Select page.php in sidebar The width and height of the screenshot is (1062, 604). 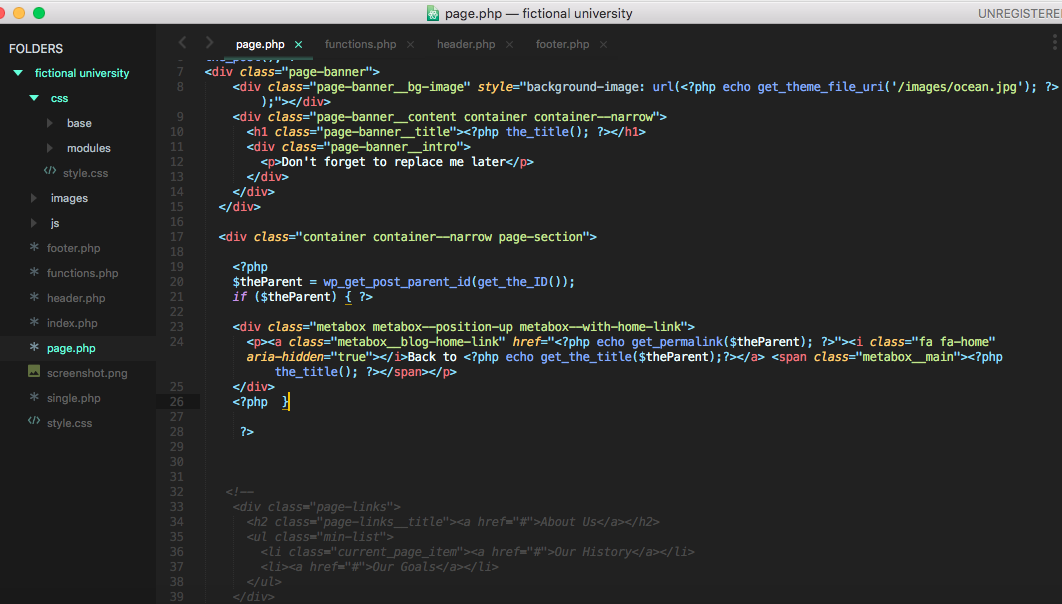(71, 348)
